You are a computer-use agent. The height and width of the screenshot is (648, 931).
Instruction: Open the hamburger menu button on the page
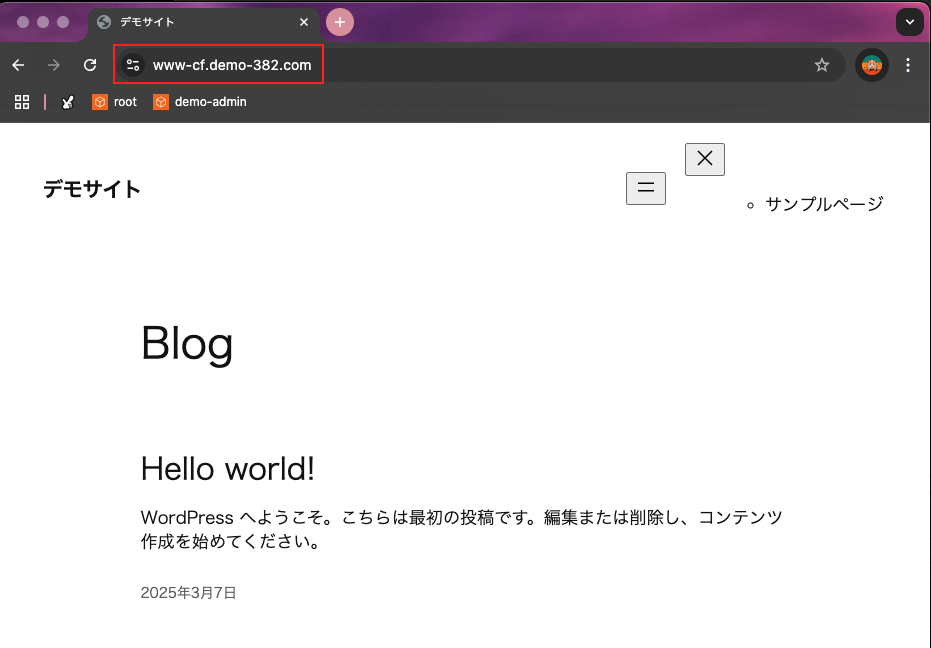[646, 188]
